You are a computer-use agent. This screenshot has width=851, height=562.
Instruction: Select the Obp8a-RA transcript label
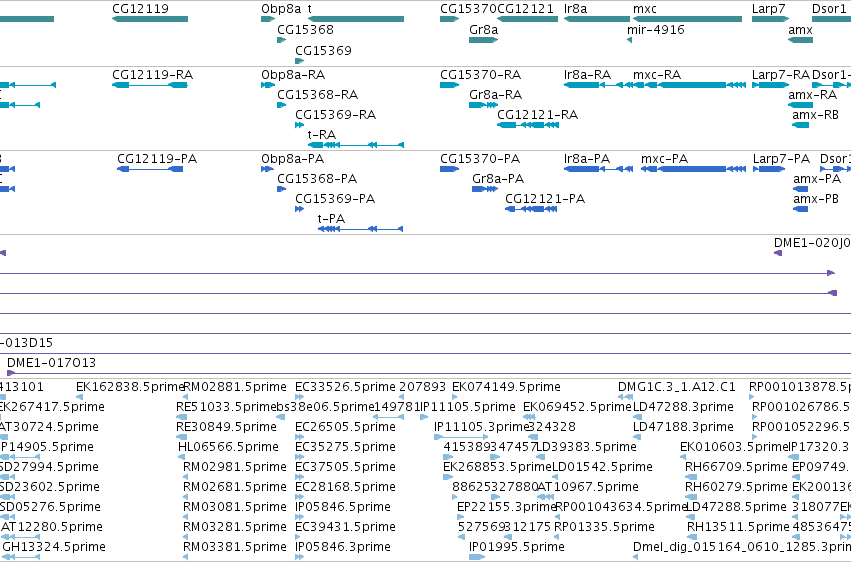click(x=293, y=74)
